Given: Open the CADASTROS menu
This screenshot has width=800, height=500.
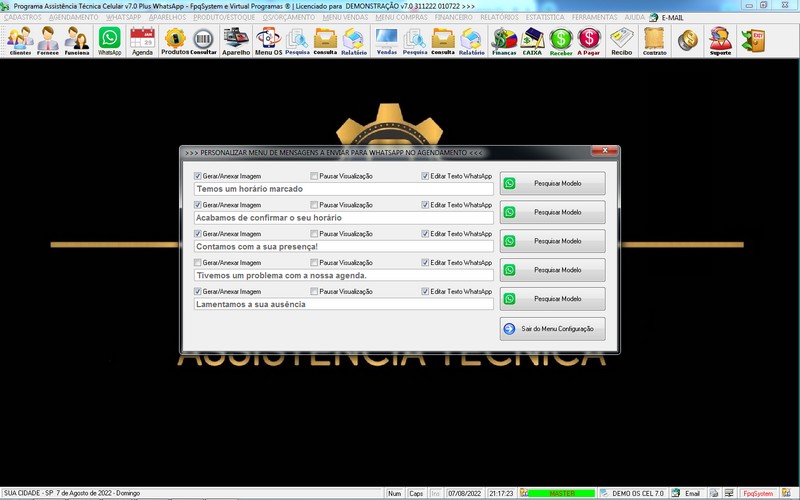Looking at the screenshot, I should [22, 17].
